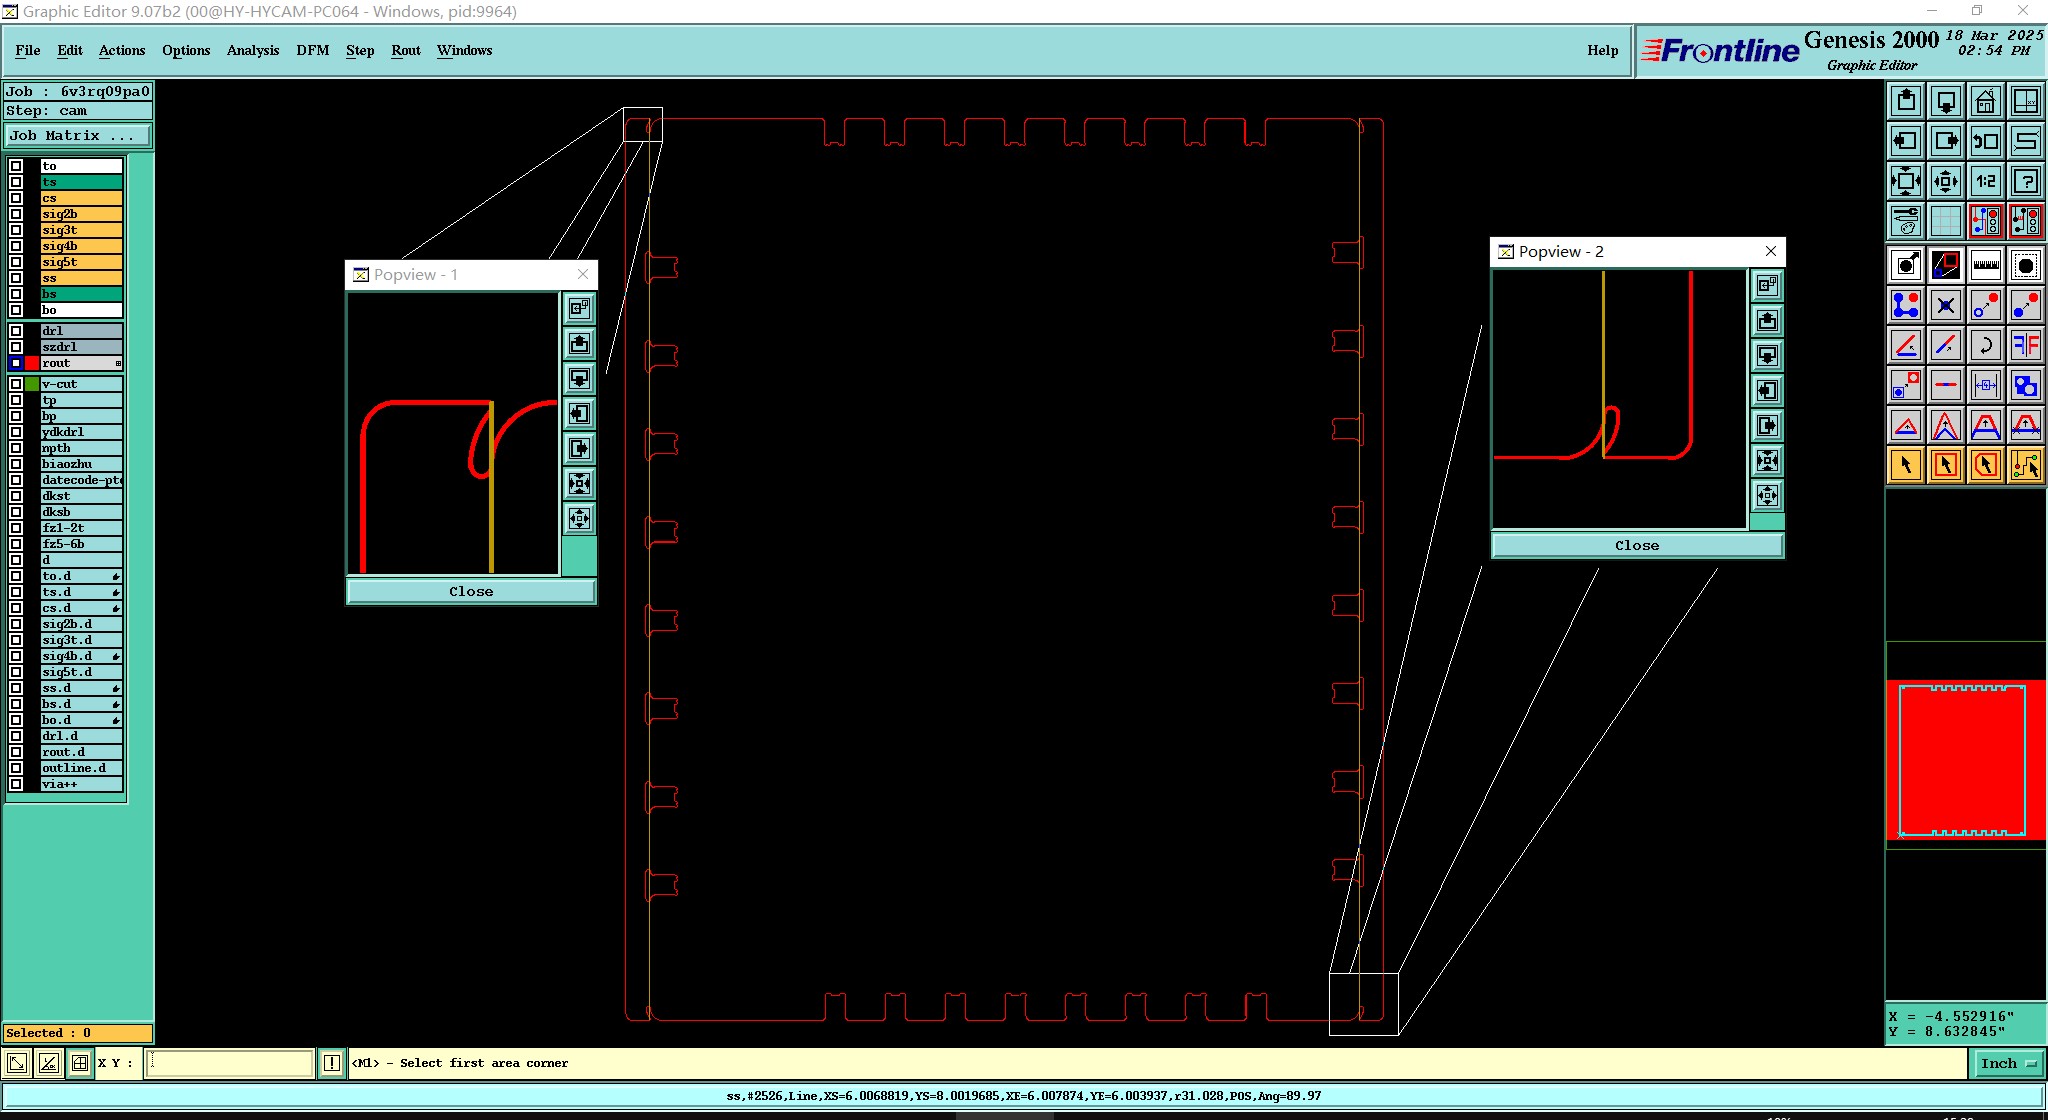Open the Analysis menu
The height and width of the screenshot is (1120, 2048).
tap(253, 50)
